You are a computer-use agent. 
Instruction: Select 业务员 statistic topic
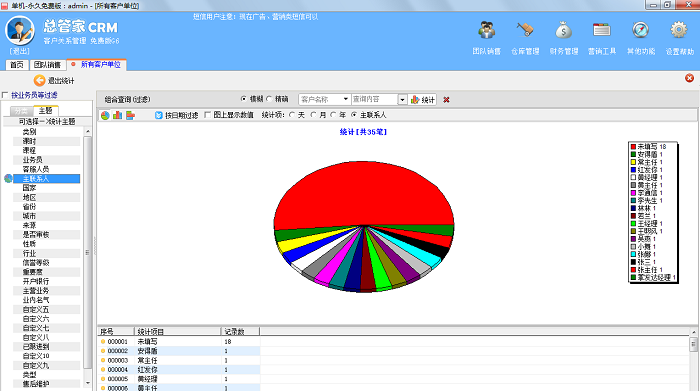[x=46, y=160]
